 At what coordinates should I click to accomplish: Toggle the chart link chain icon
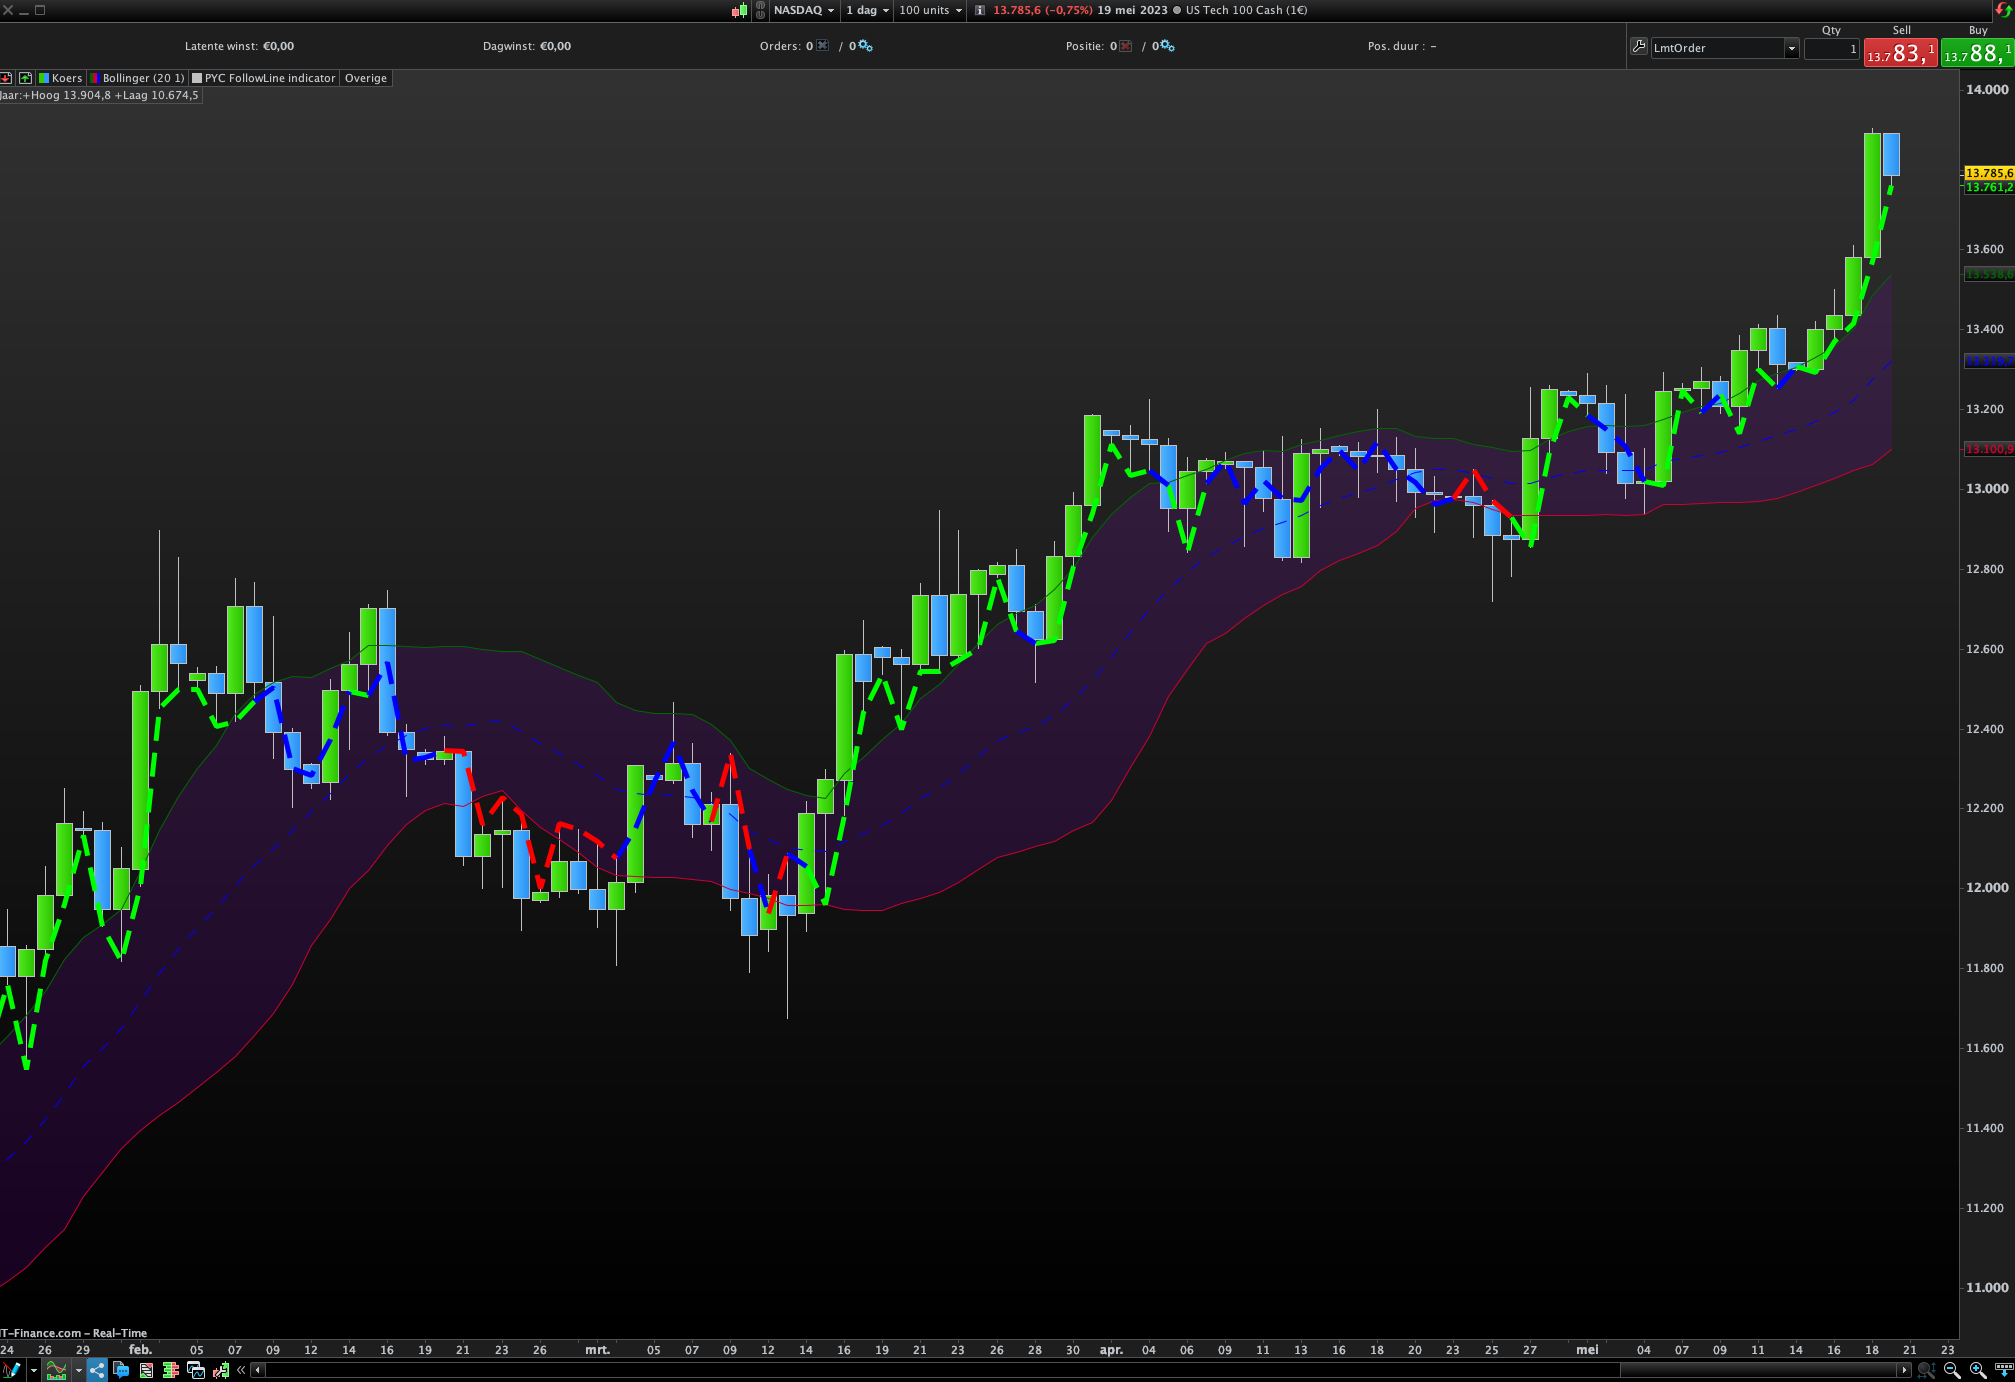760,10
